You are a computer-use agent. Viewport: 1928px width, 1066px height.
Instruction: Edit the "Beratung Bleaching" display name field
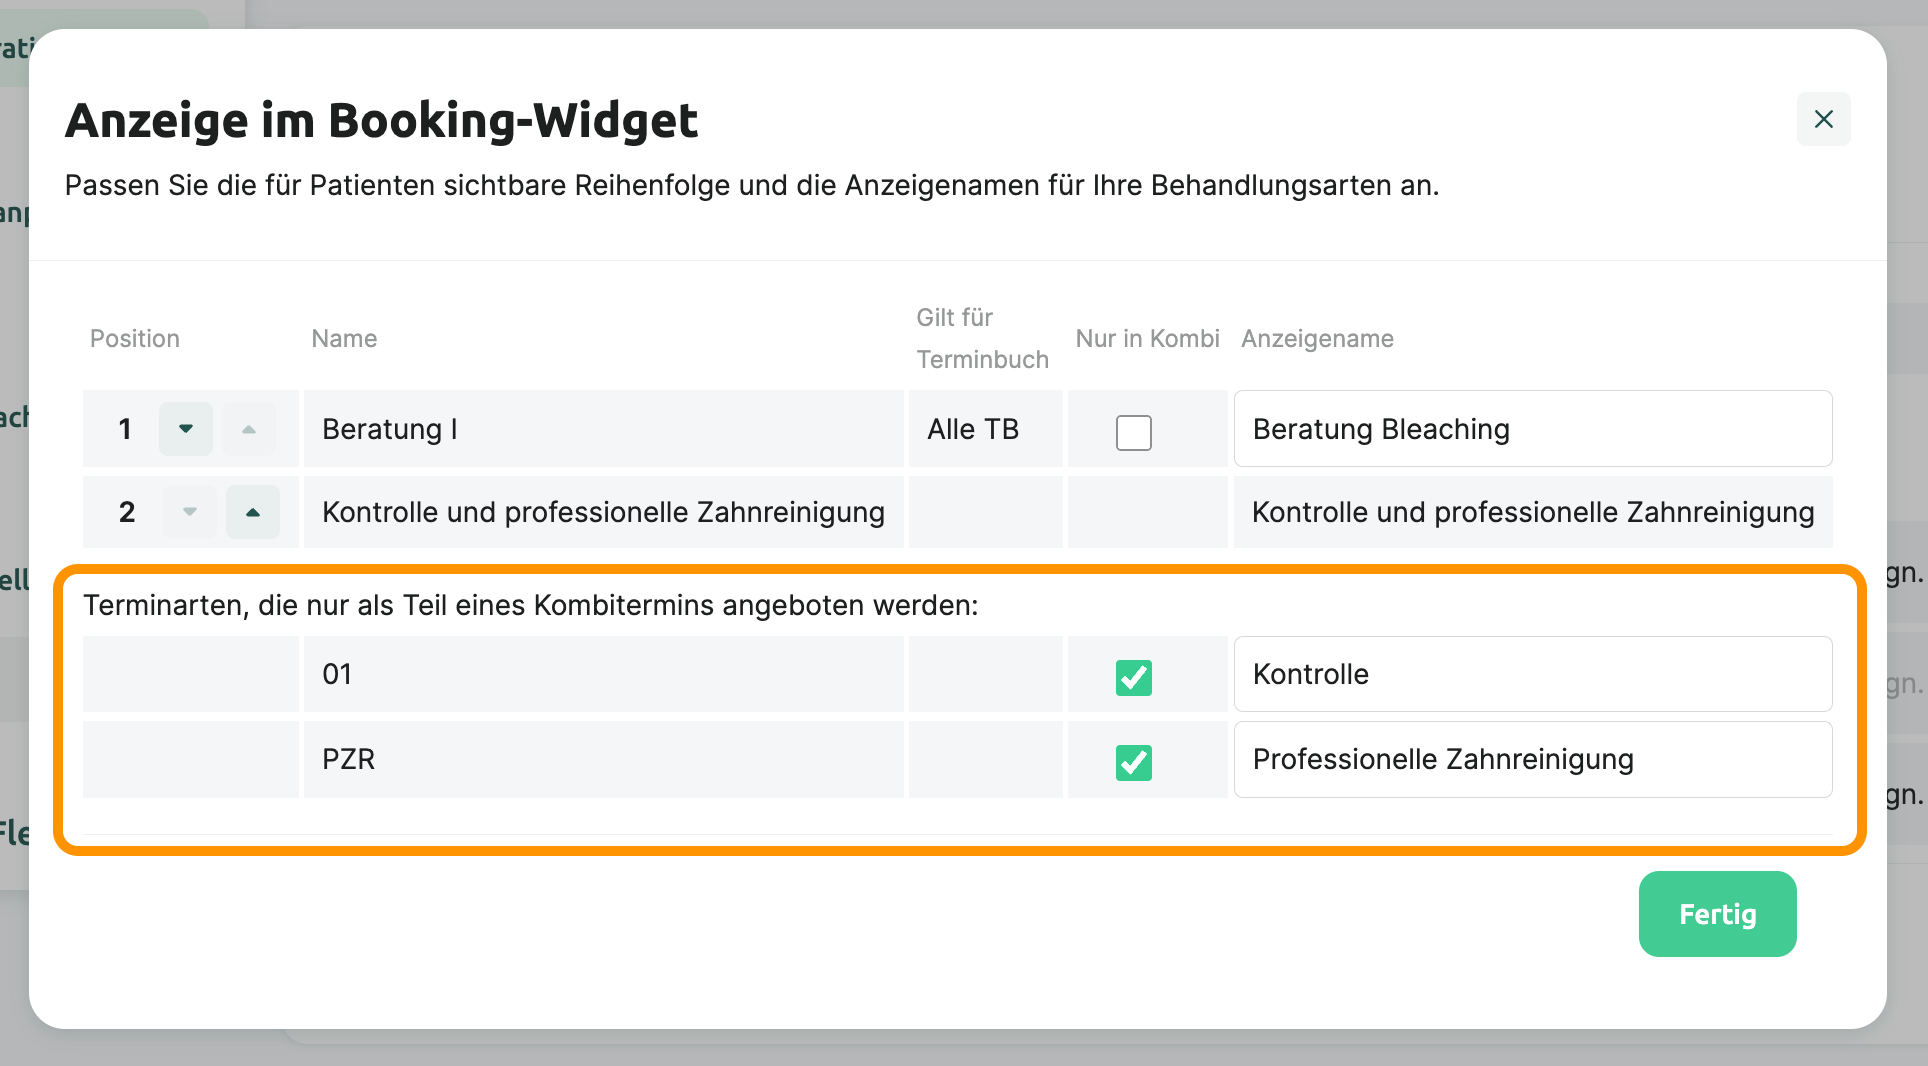[x=1532, y=428]
